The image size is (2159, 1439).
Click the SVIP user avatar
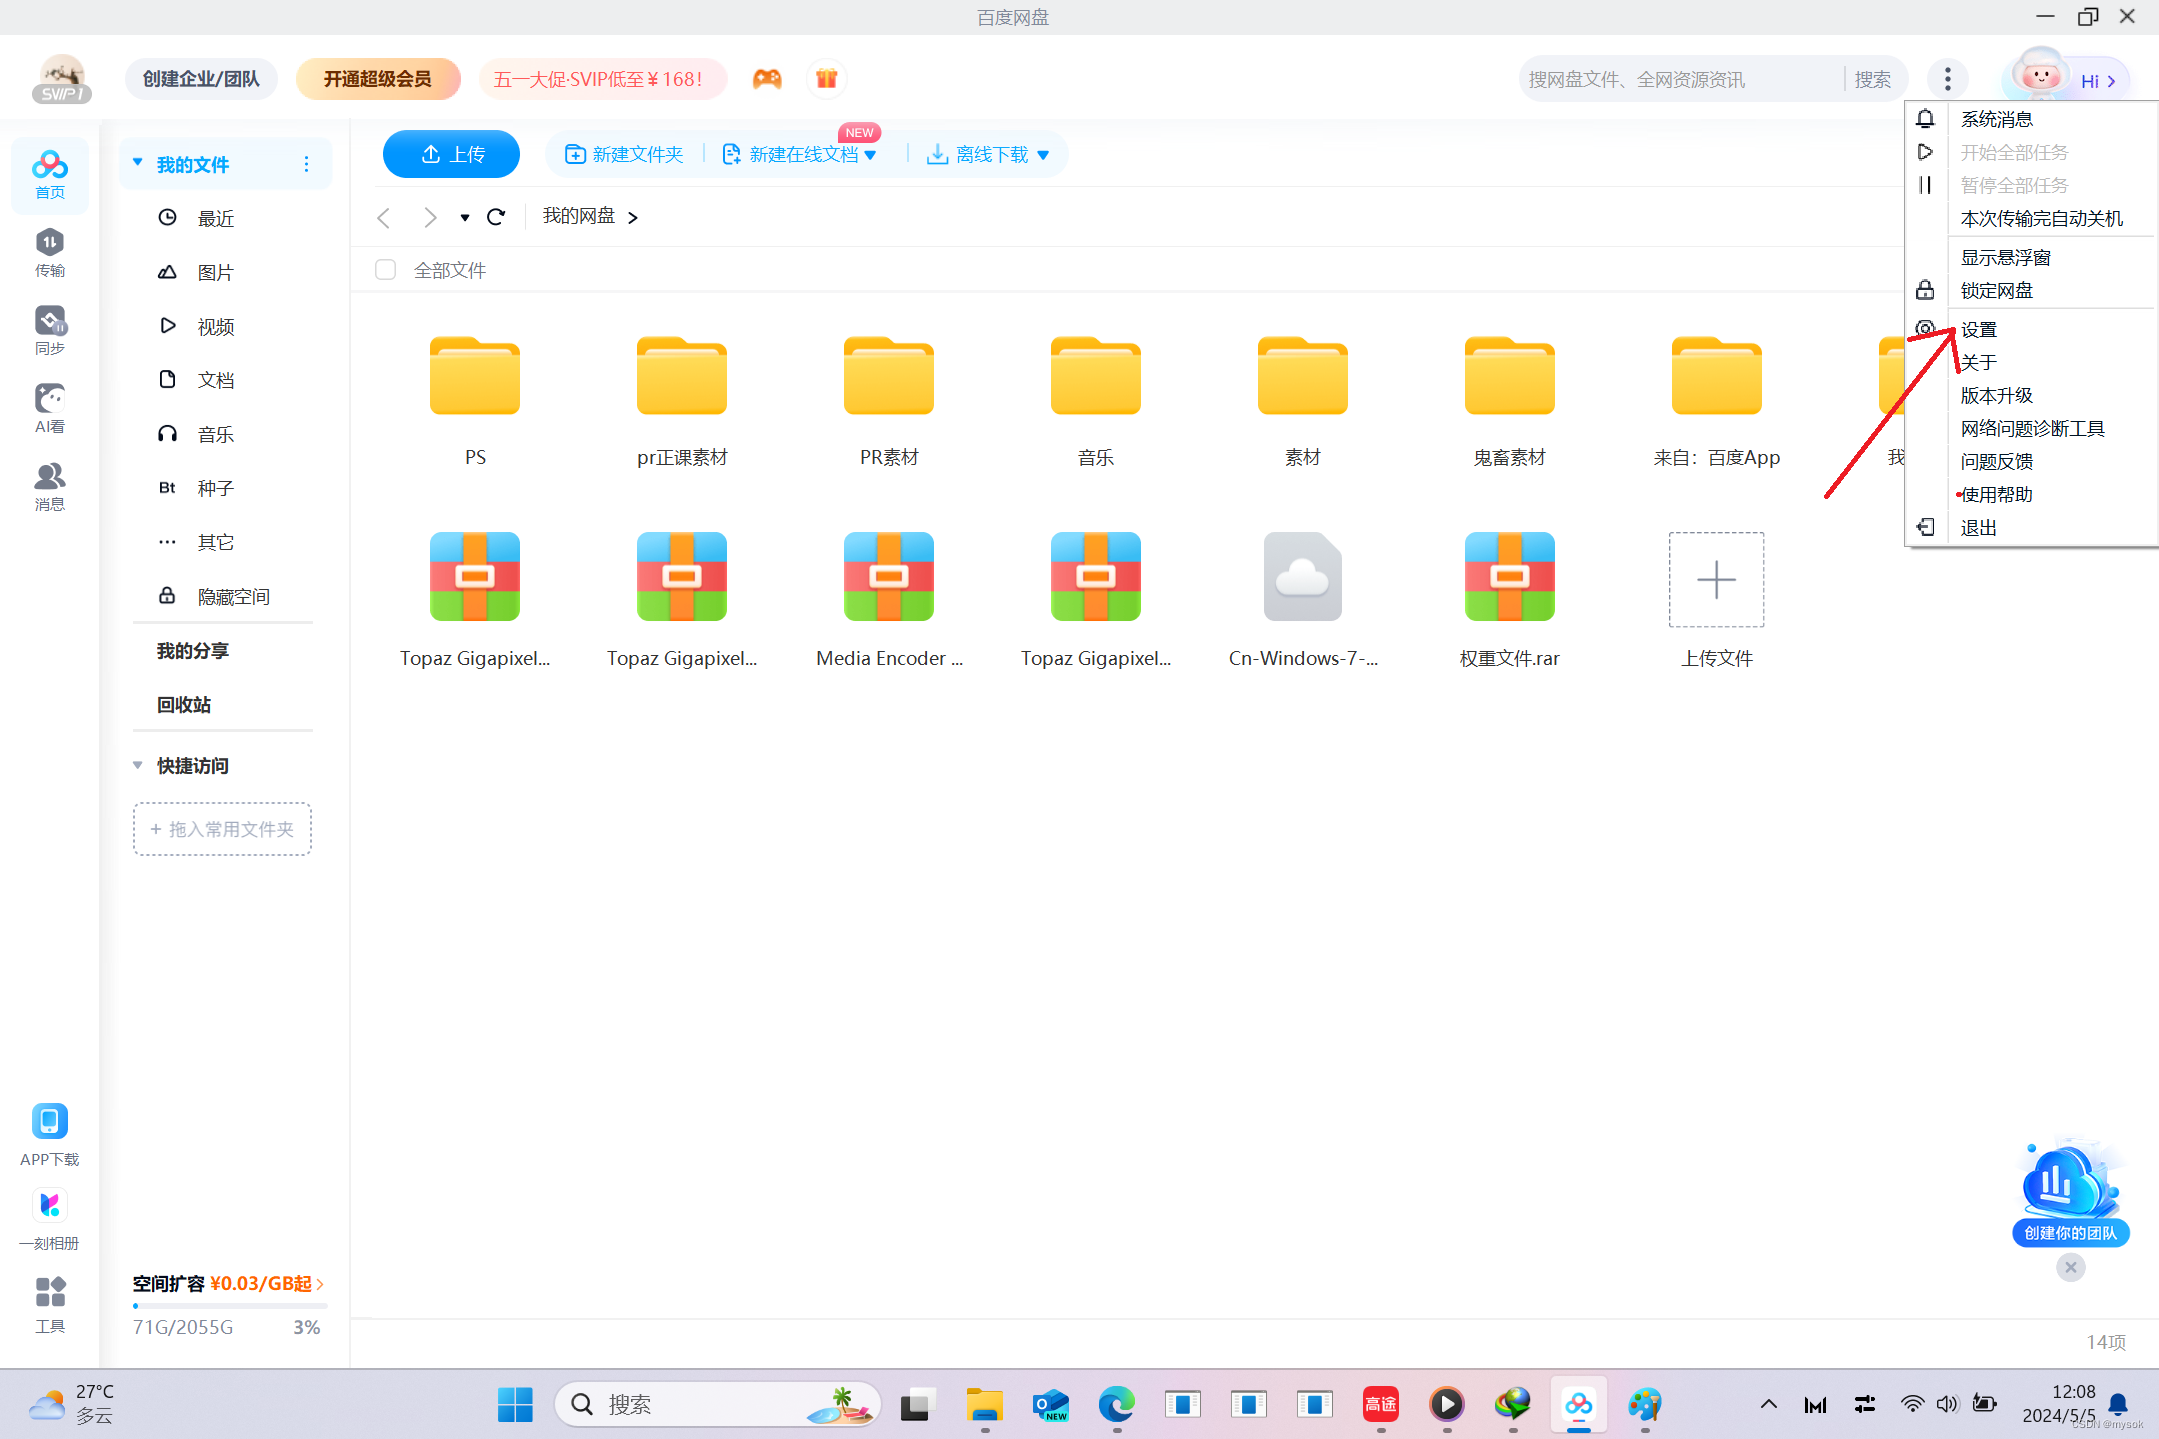click(x=62, y=79)
